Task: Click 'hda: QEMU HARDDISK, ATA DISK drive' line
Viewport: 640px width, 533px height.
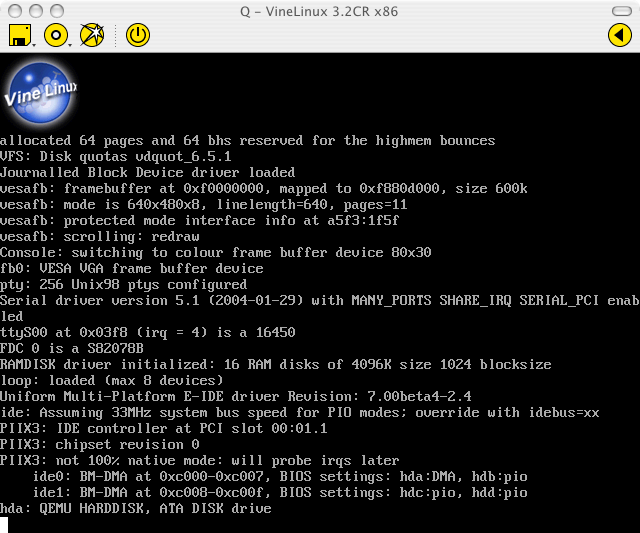Action: [x=136, y=509]
